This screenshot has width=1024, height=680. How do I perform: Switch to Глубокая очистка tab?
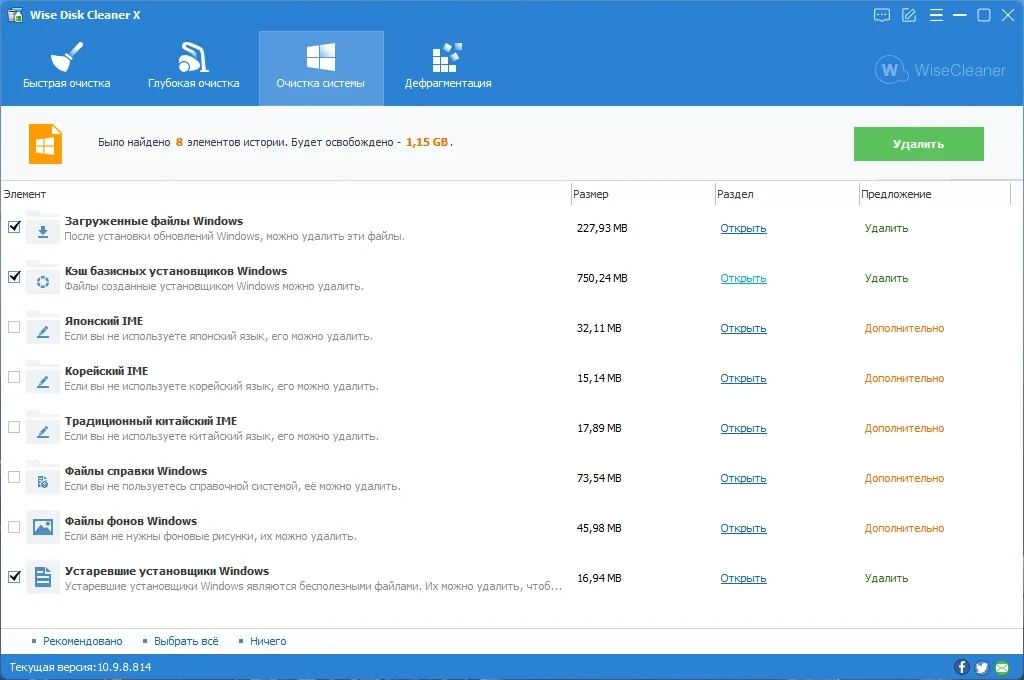pyautogui.click(x=193, y=68)
